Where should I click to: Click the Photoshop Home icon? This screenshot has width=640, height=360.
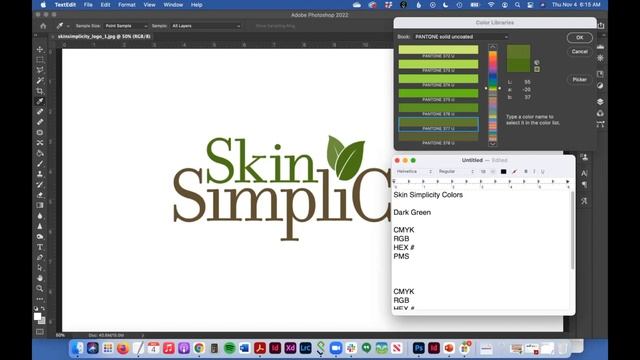(x=43, y=26)
